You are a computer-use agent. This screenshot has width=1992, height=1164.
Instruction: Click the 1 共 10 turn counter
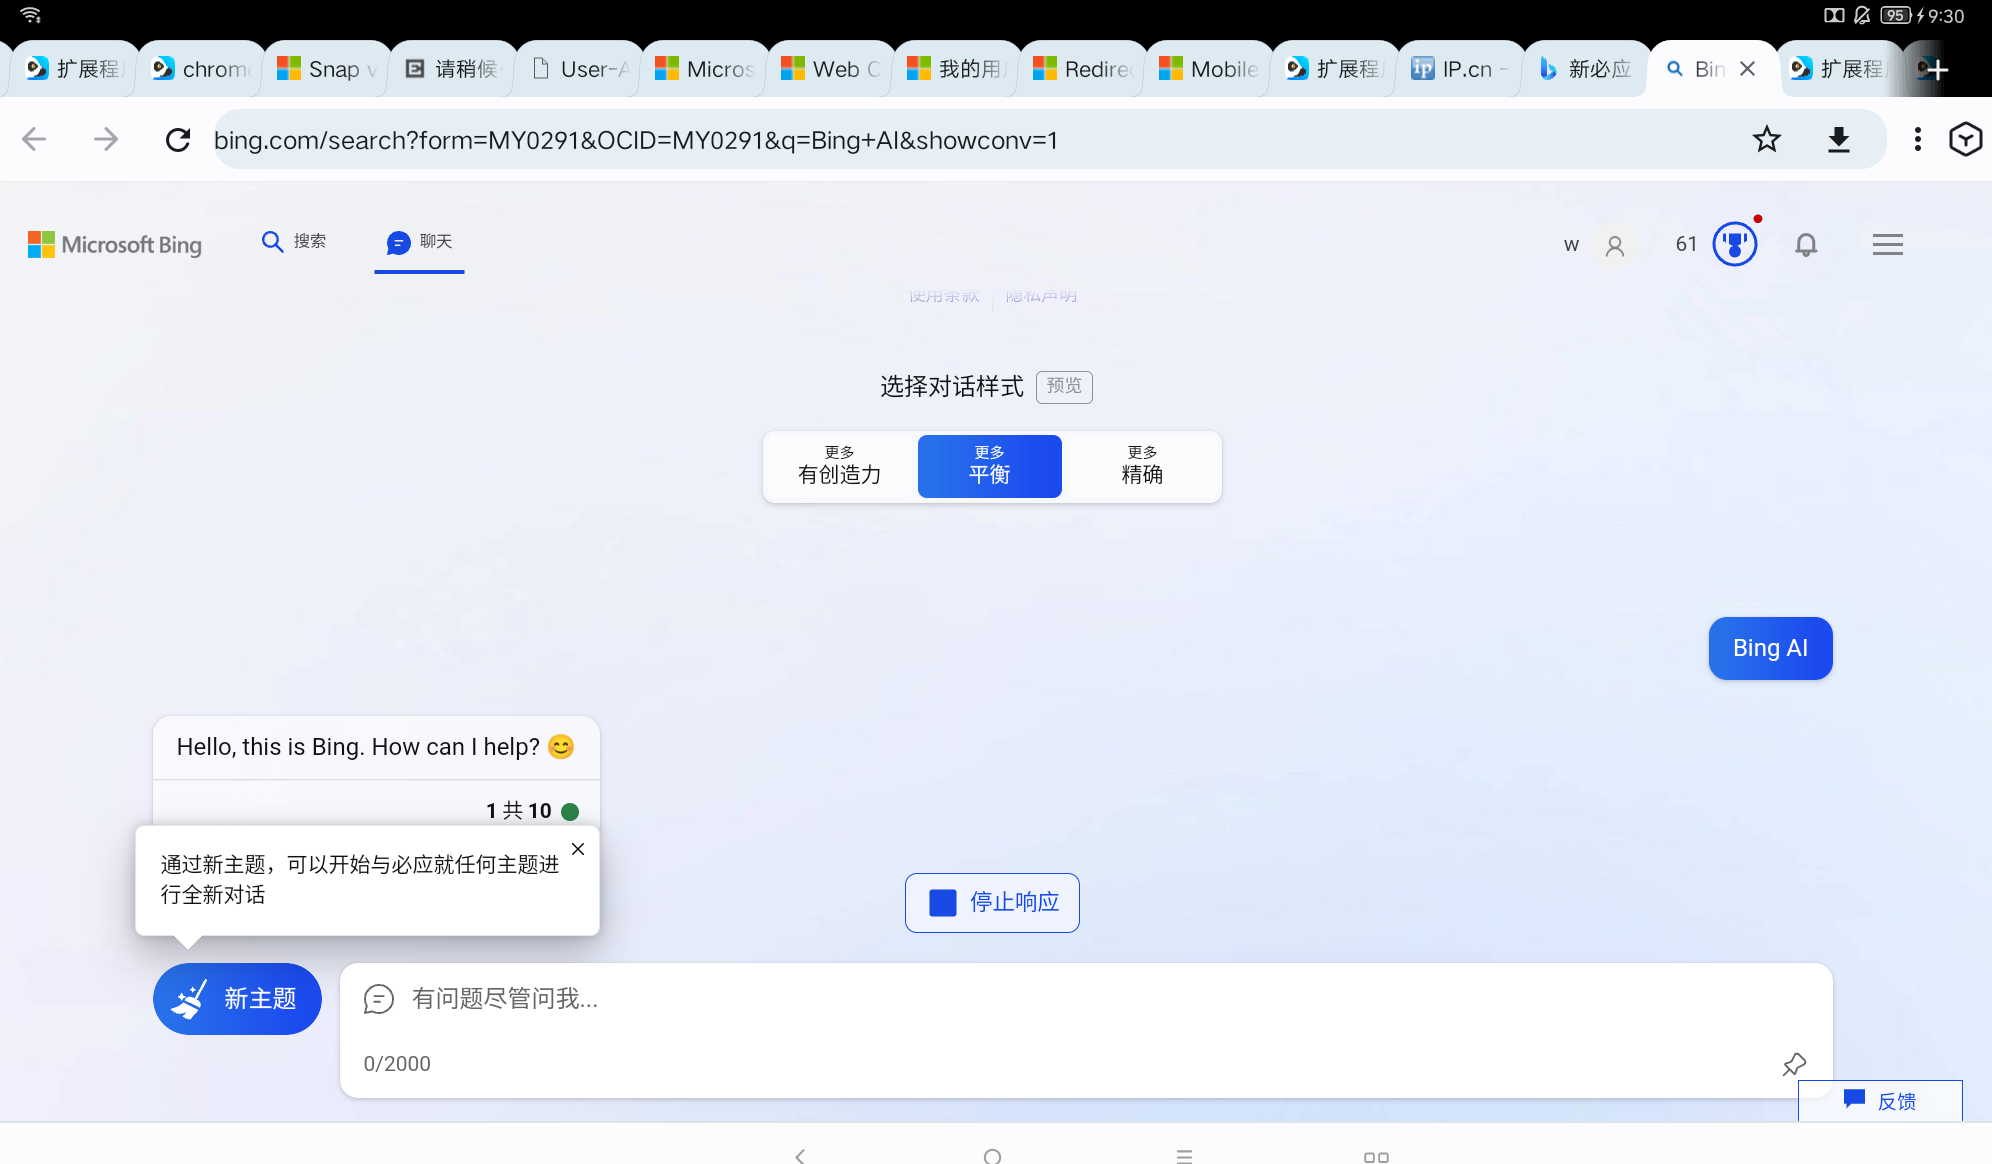point(519,811)
